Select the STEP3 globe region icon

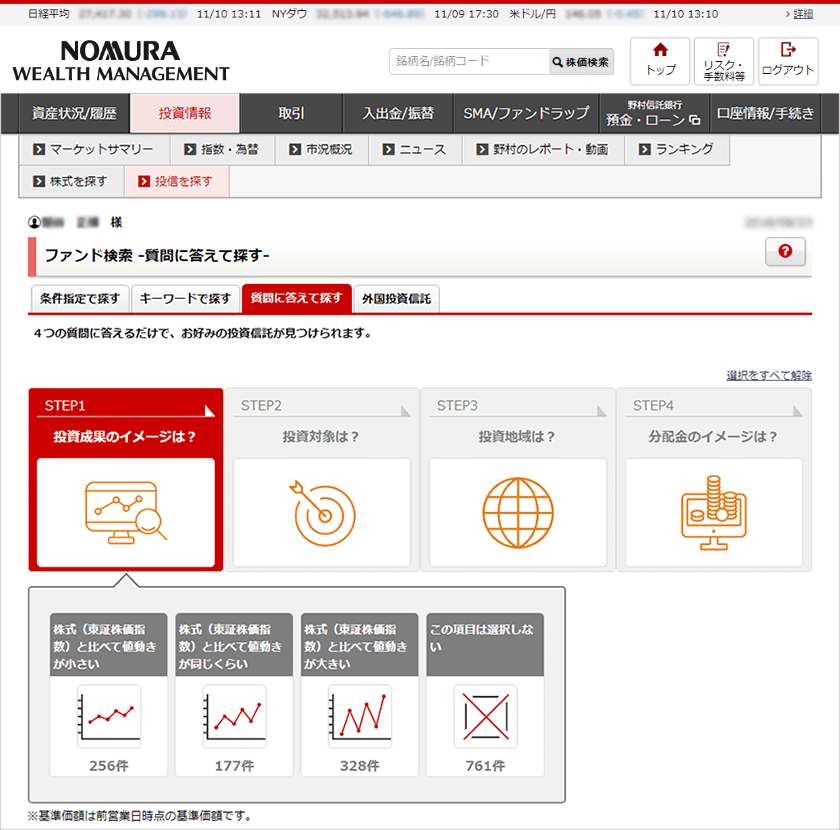pyautogui.click(x=518, y=512)
